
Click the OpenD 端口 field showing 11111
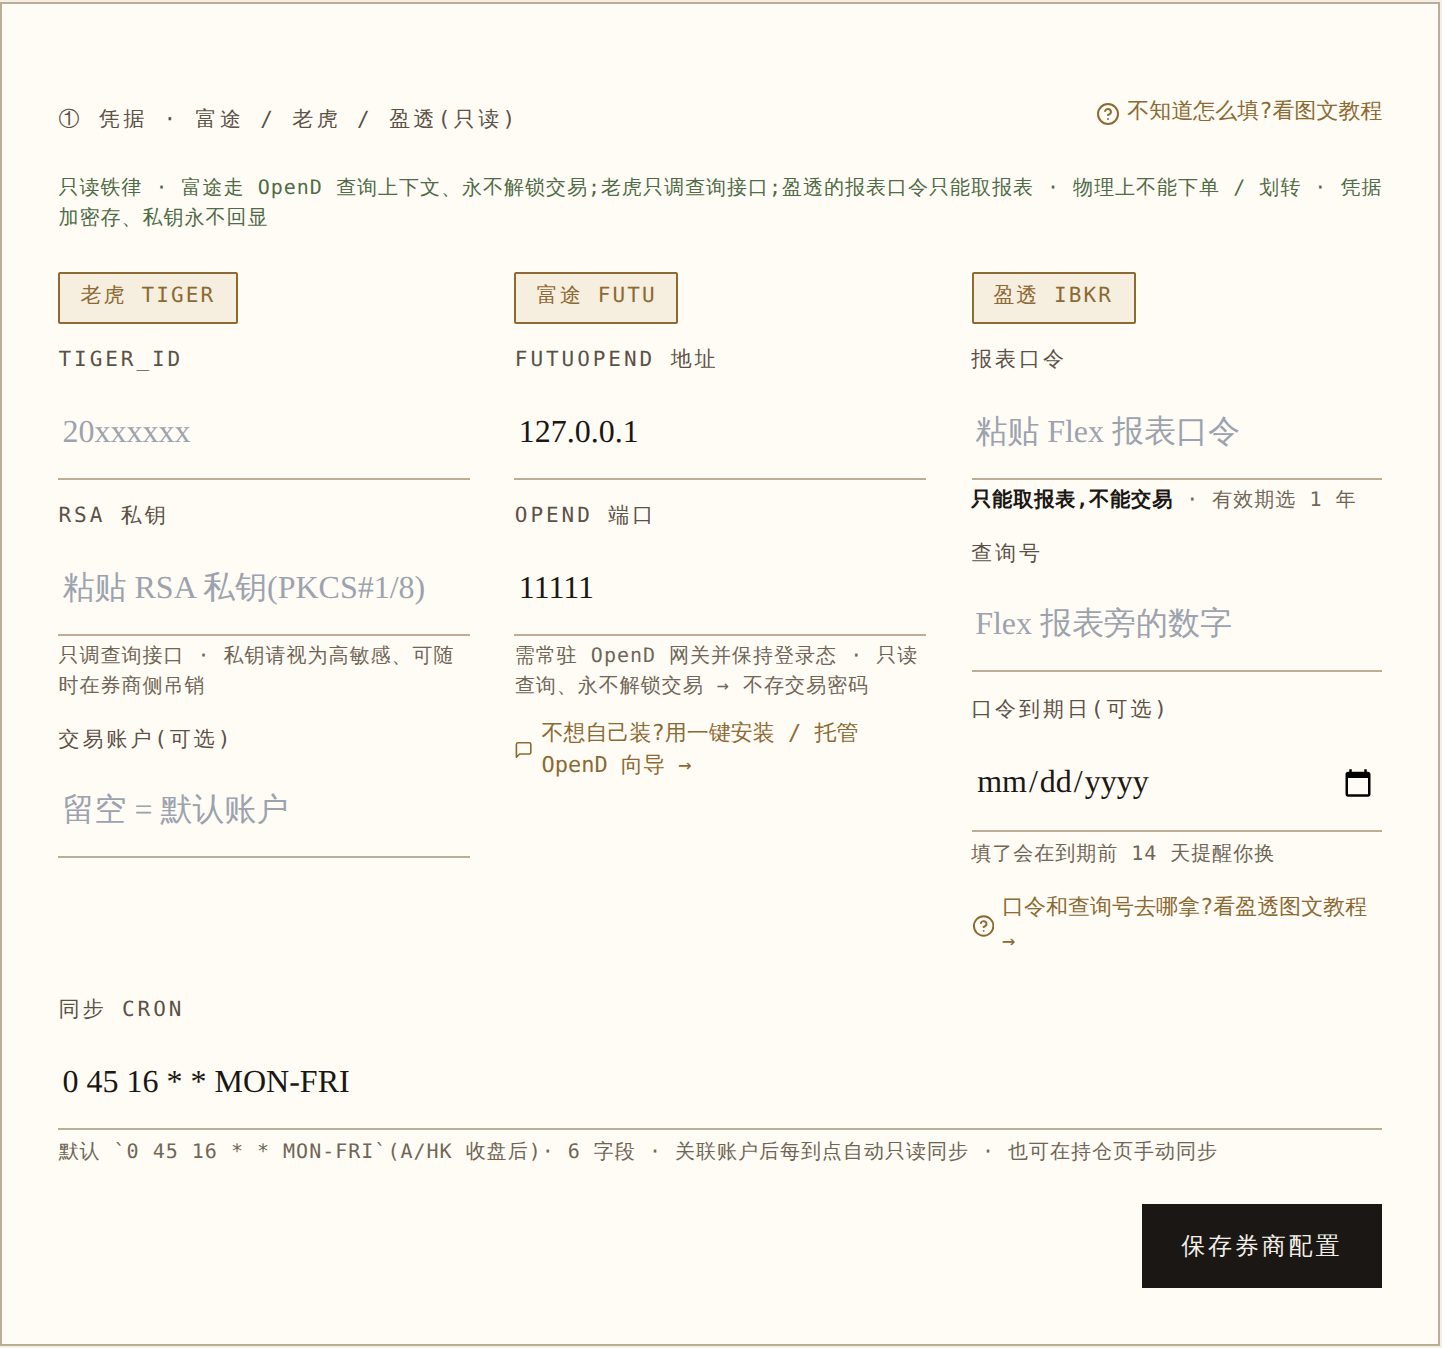tap(720, 588)
